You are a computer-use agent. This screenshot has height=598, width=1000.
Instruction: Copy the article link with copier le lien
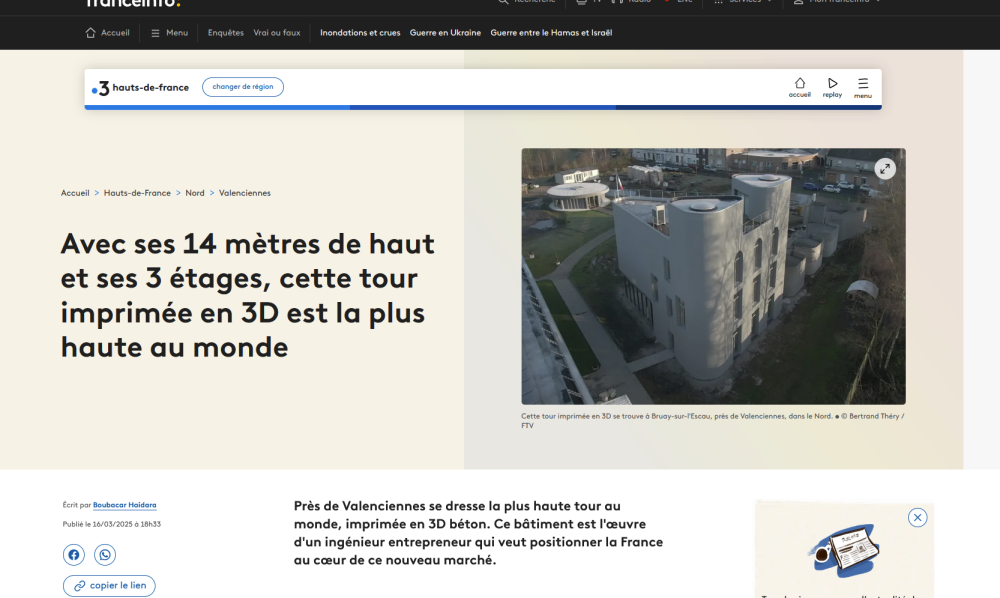coord(109,585)
